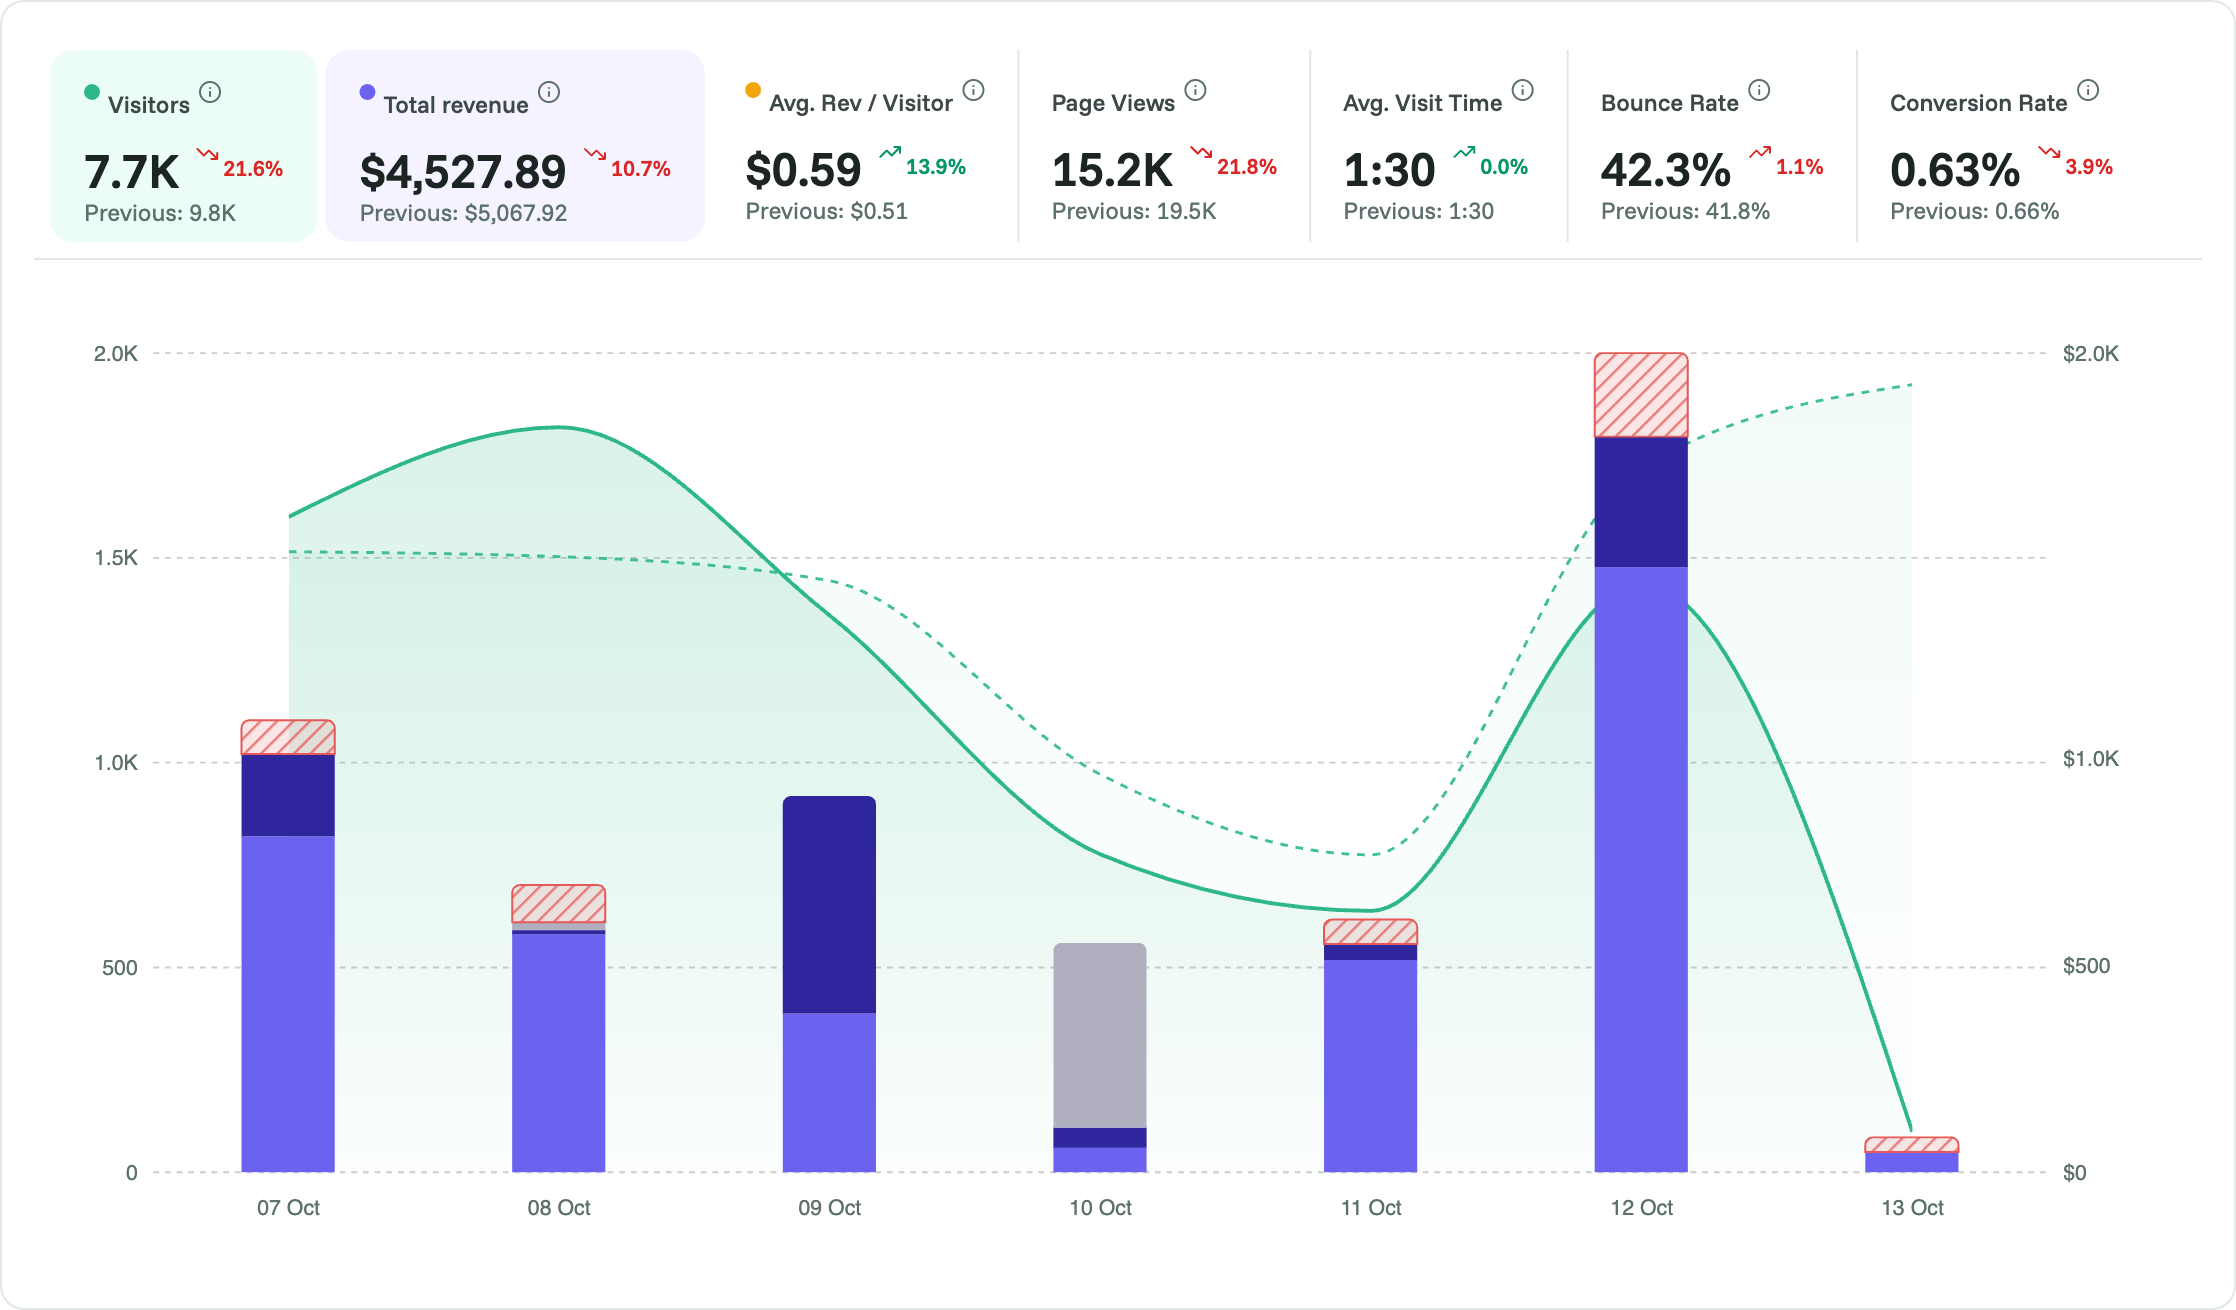Click the "13 Oct" axis label
Screen dimensions: 2236x1310
pyautogui.click(x=1912, y=1207)
